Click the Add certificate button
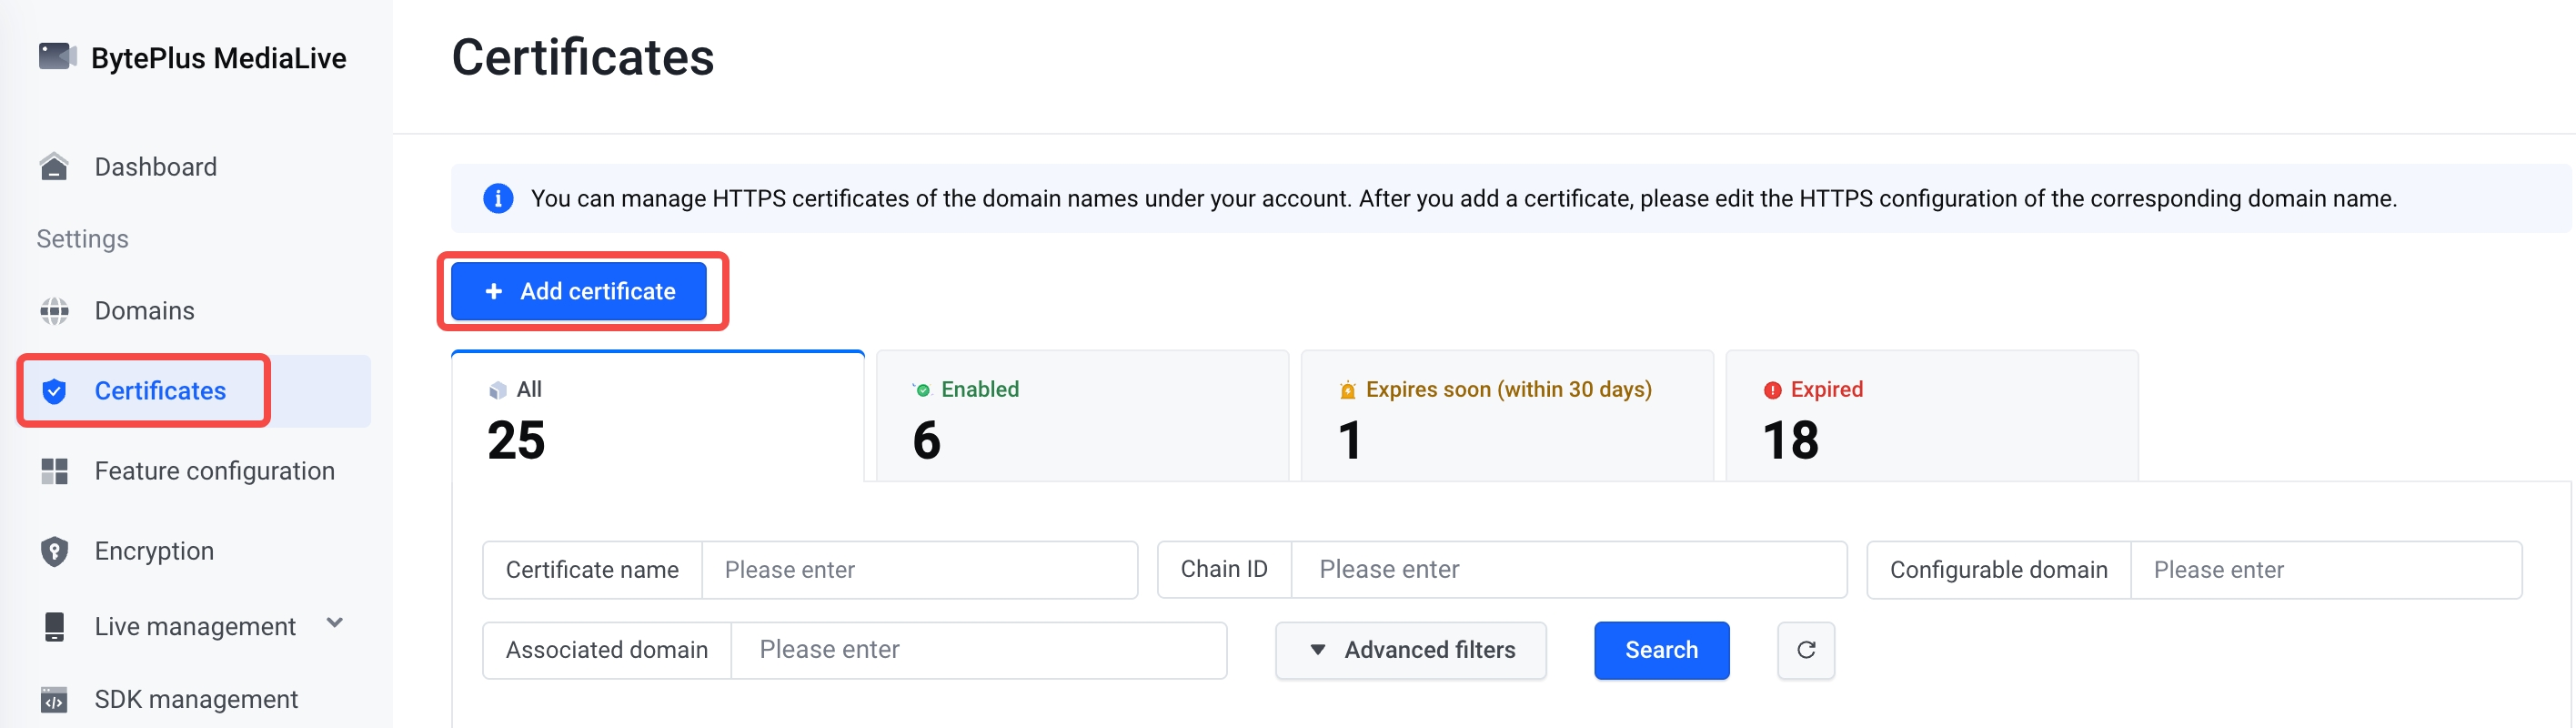This screenshot has height=728, width=2576. [x=579, y=291]
